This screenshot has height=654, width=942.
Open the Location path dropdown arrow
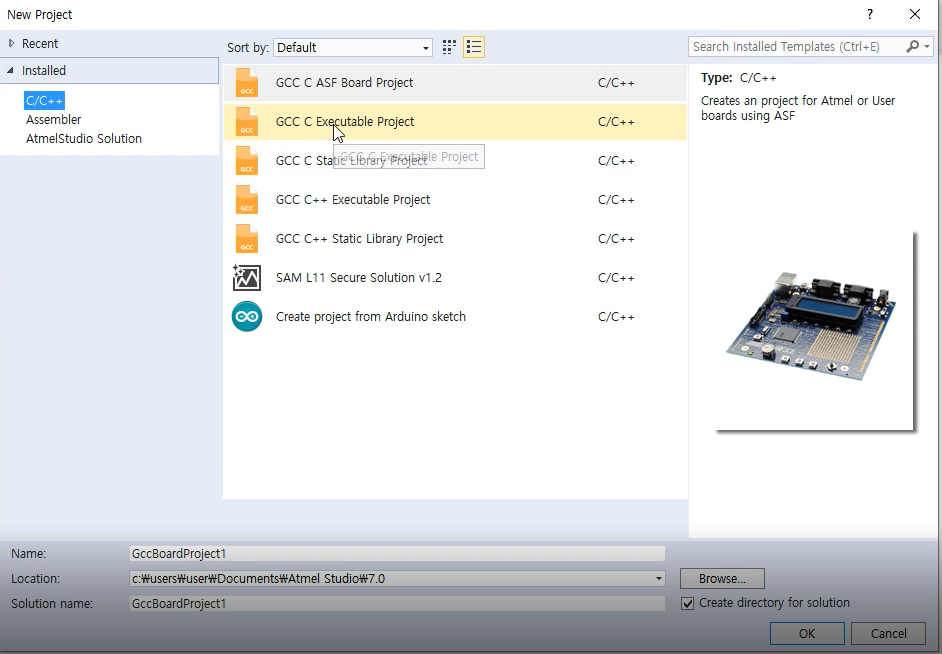[658, 579]
